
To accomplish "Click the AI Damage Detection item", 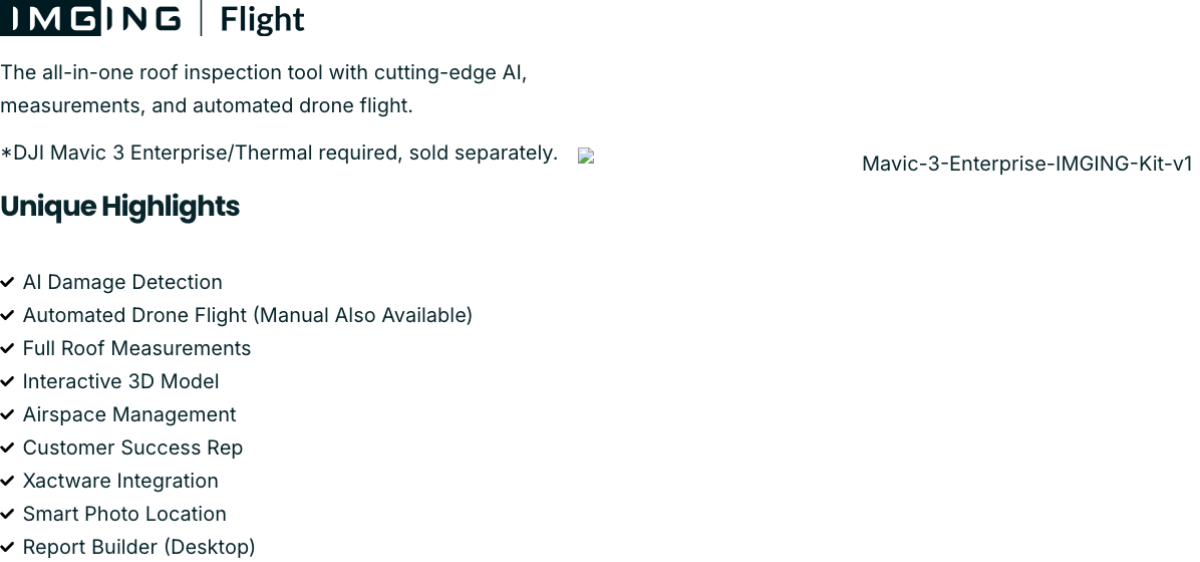I will click(122, 283).
